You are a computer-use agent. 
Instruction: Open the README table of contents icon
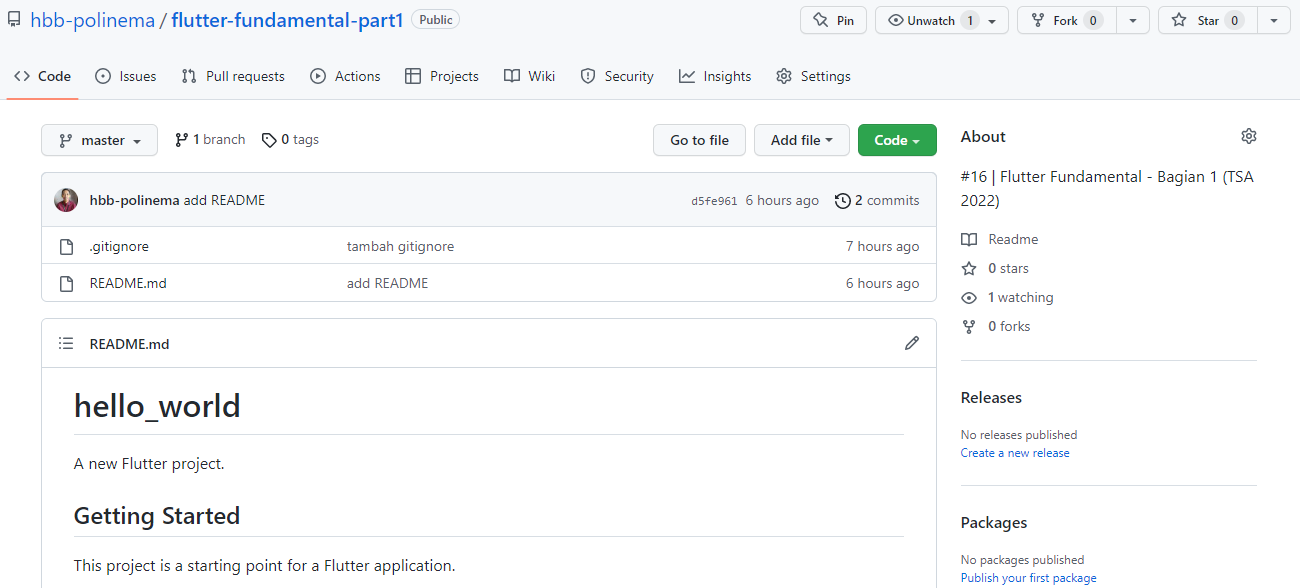(x=65, y=343)
